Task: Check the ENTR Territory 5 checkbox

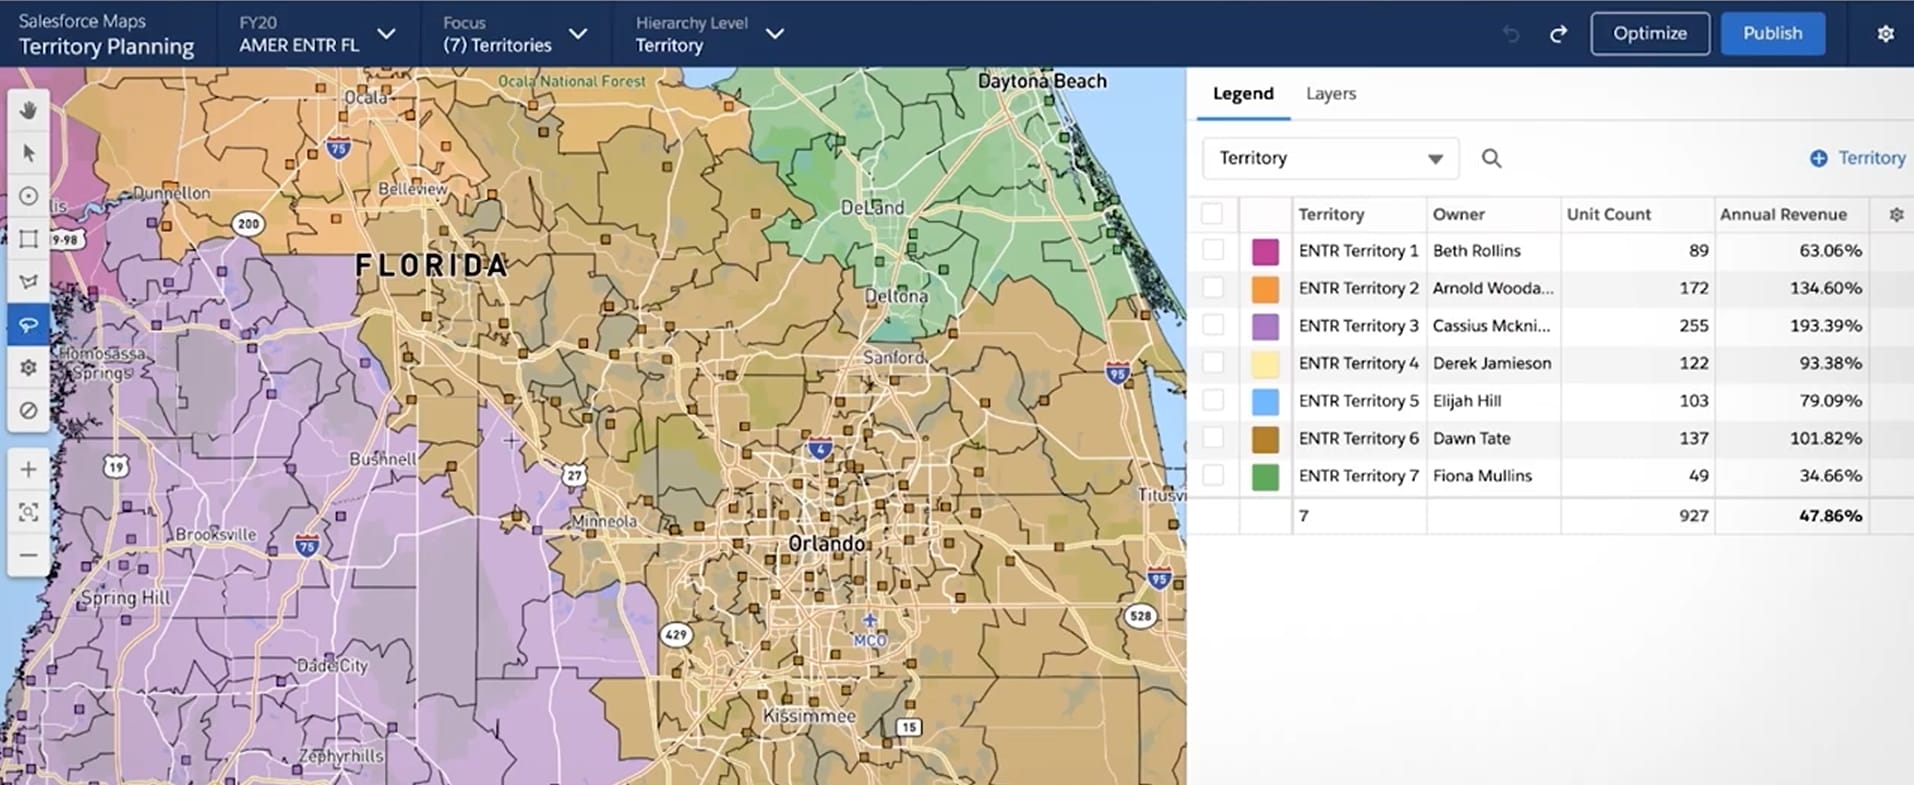Action: click(1212, 400)
